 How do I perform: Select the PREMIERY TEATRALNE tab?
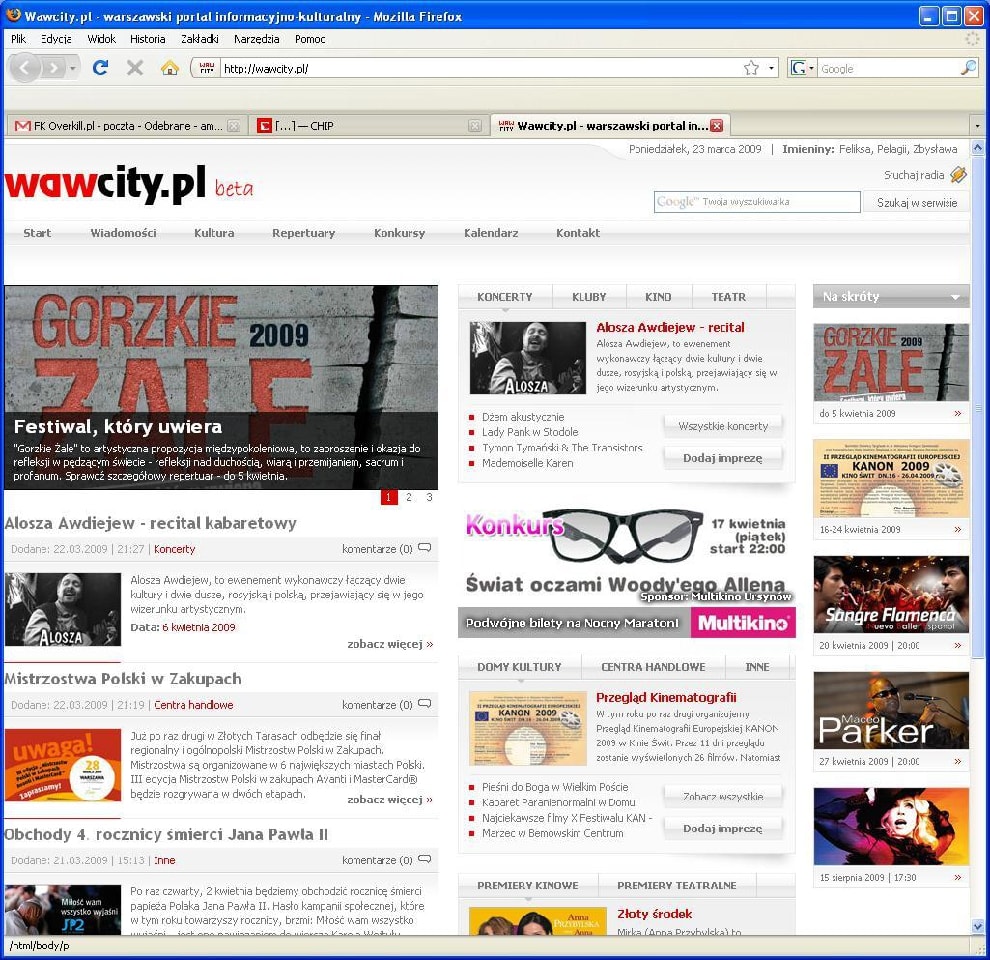pyautogui.click(x=677, y=885)
